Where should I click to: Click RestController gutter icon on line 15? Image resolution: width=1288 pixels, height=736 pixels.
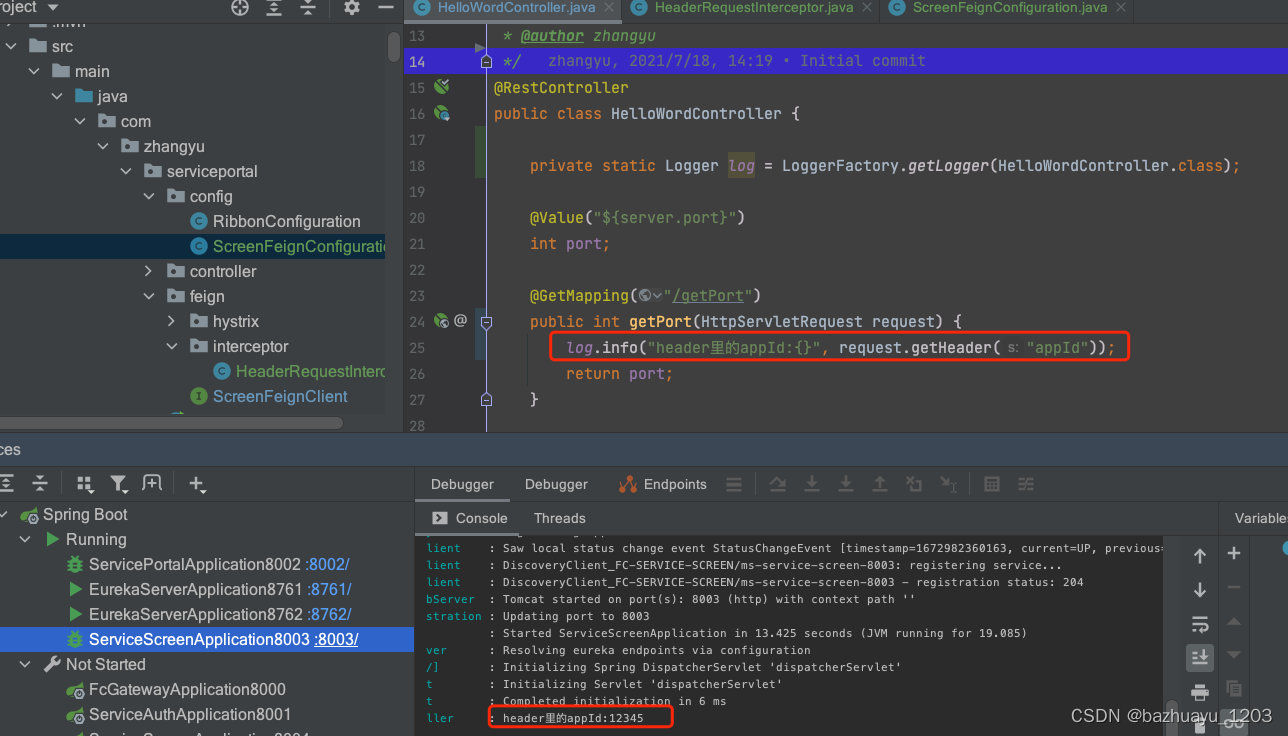pos(441,87)
